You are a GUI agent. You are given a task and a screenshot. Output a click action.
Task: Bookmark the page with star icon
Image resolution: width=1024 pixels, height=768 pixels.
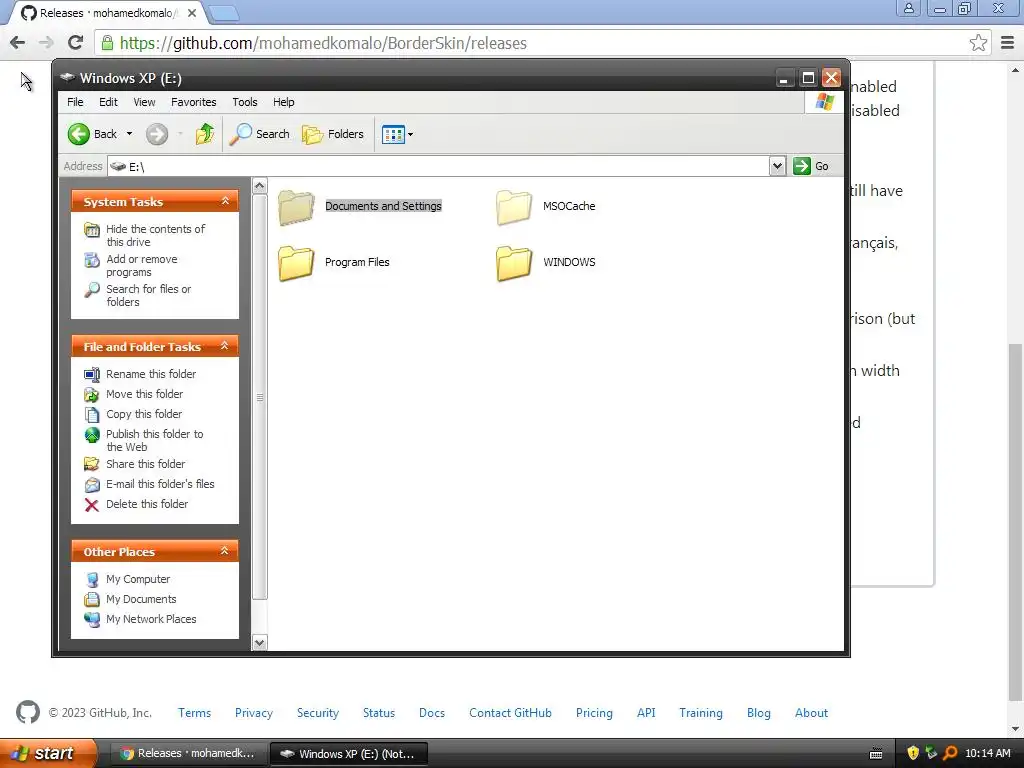coord(978,43)
